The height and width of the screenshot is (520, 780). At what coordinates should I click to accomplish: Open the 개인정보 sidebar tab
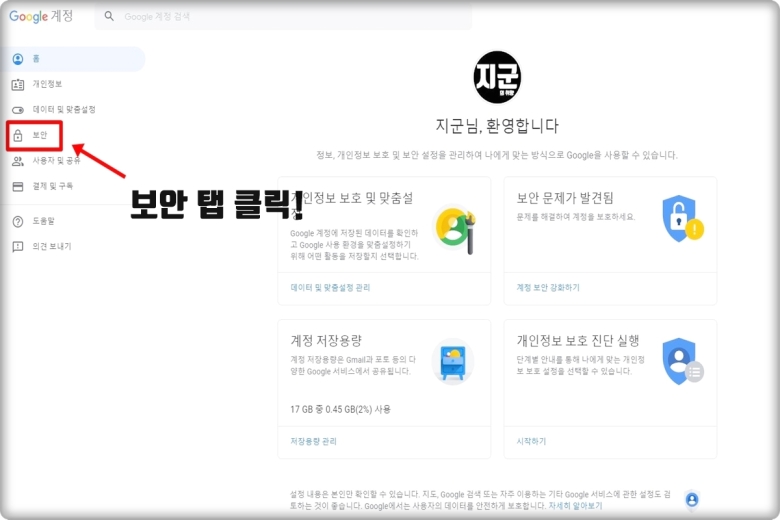(x=47, y=84)
